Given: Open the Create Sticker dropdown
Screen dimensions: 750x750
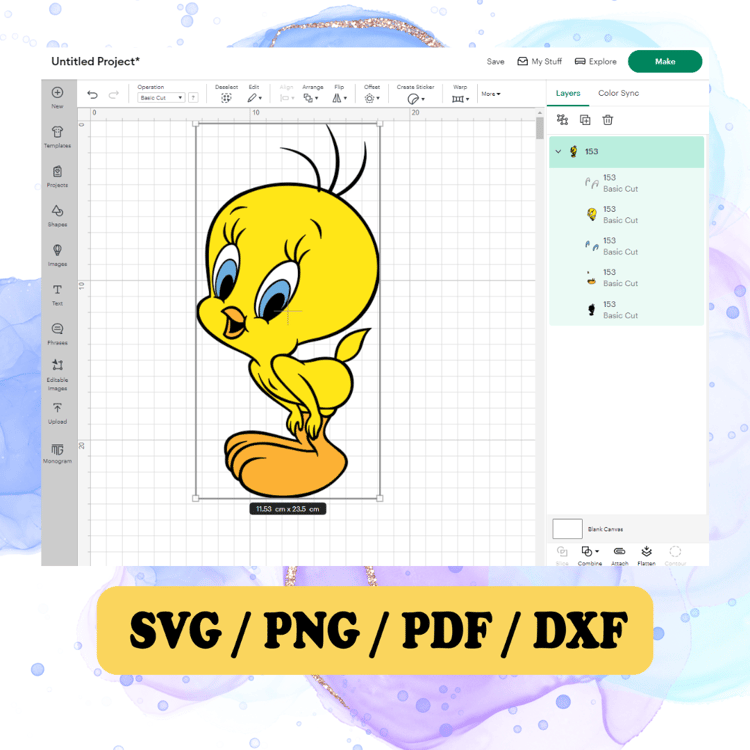Looking at the screenshot, I should [x=416, y=99].
